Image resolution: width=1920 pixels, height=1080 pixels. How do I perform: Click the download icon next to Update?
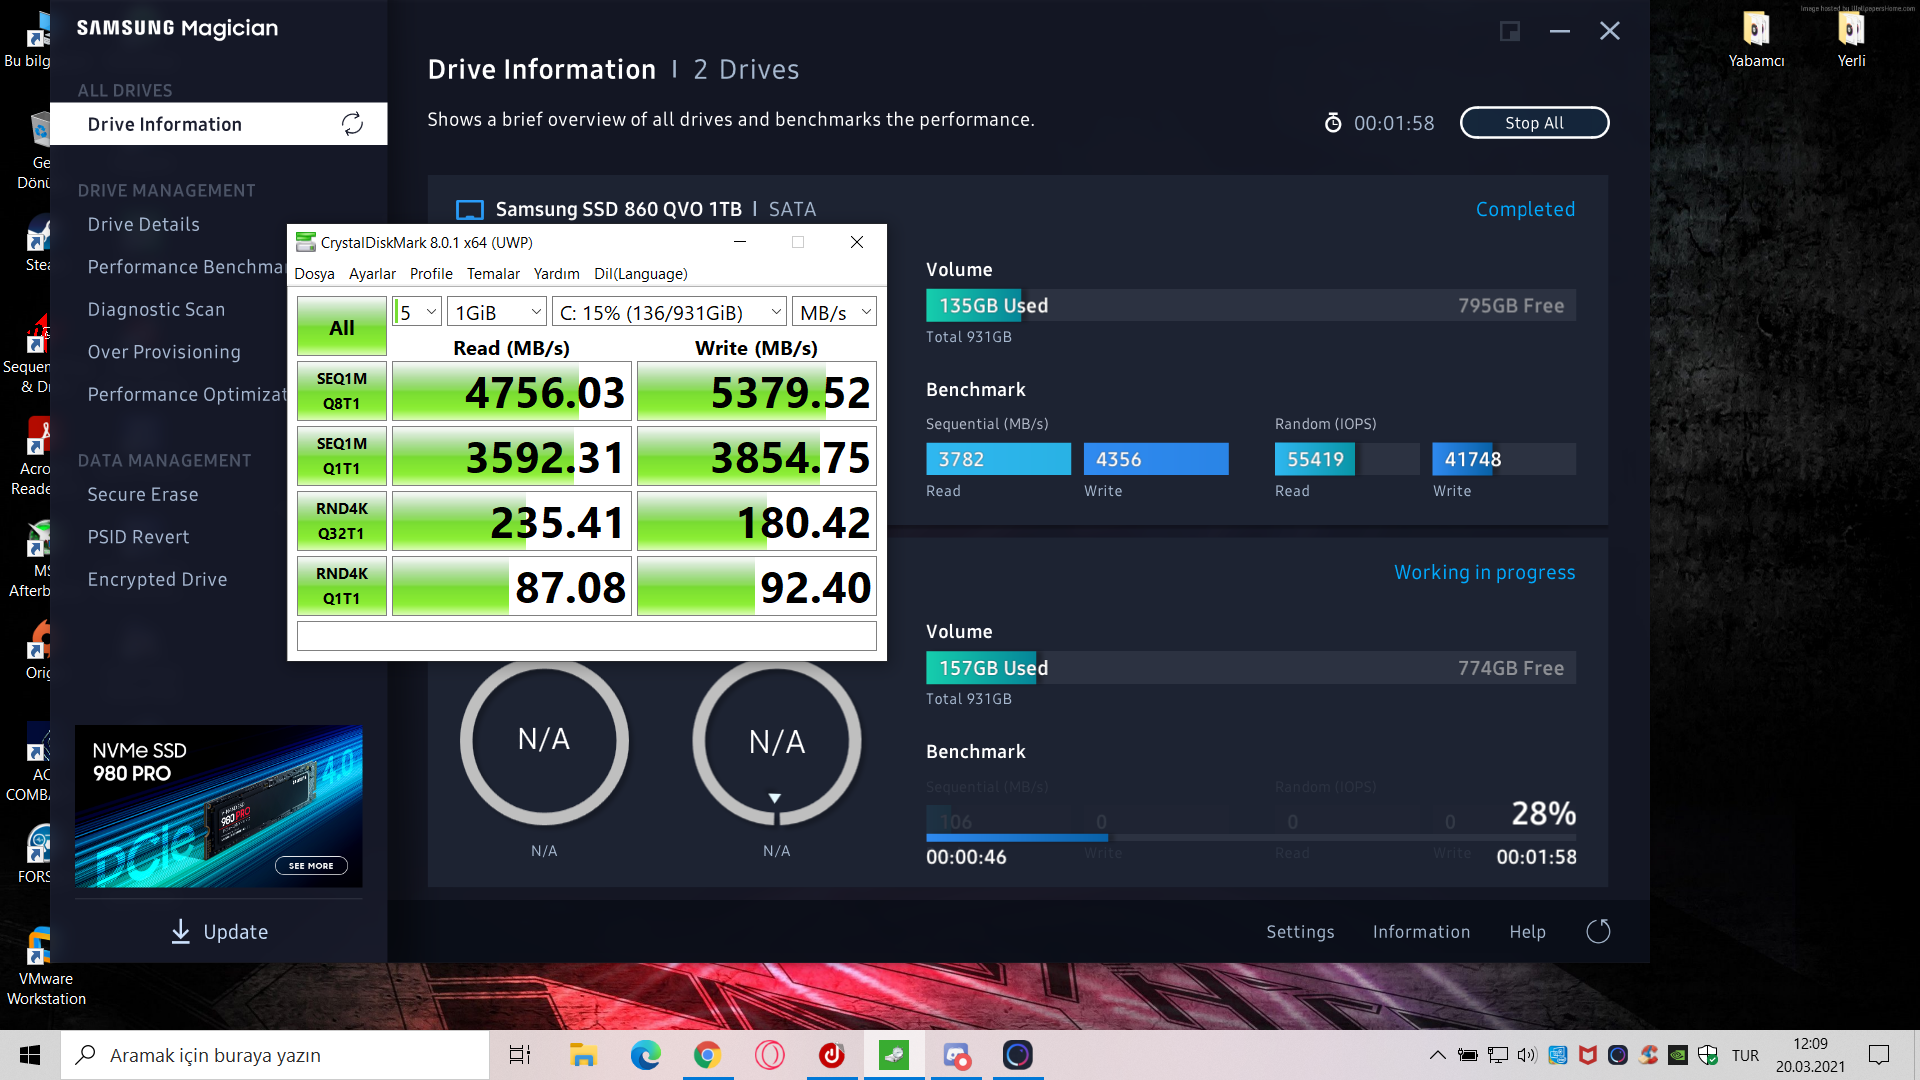[x=180, y=931]
